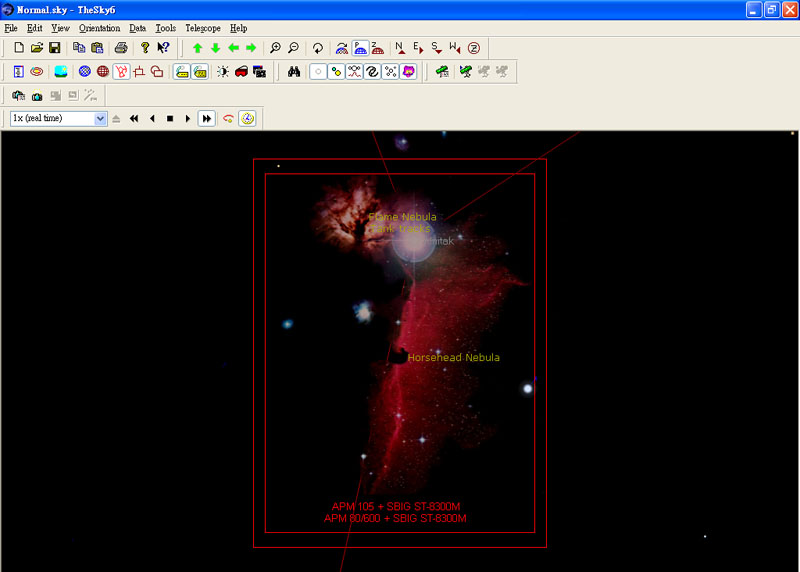Screen dimensions: 800x572
Task: Click the camera icon in third toolbar
Action: pyautogui.click(x=37, y=96)
